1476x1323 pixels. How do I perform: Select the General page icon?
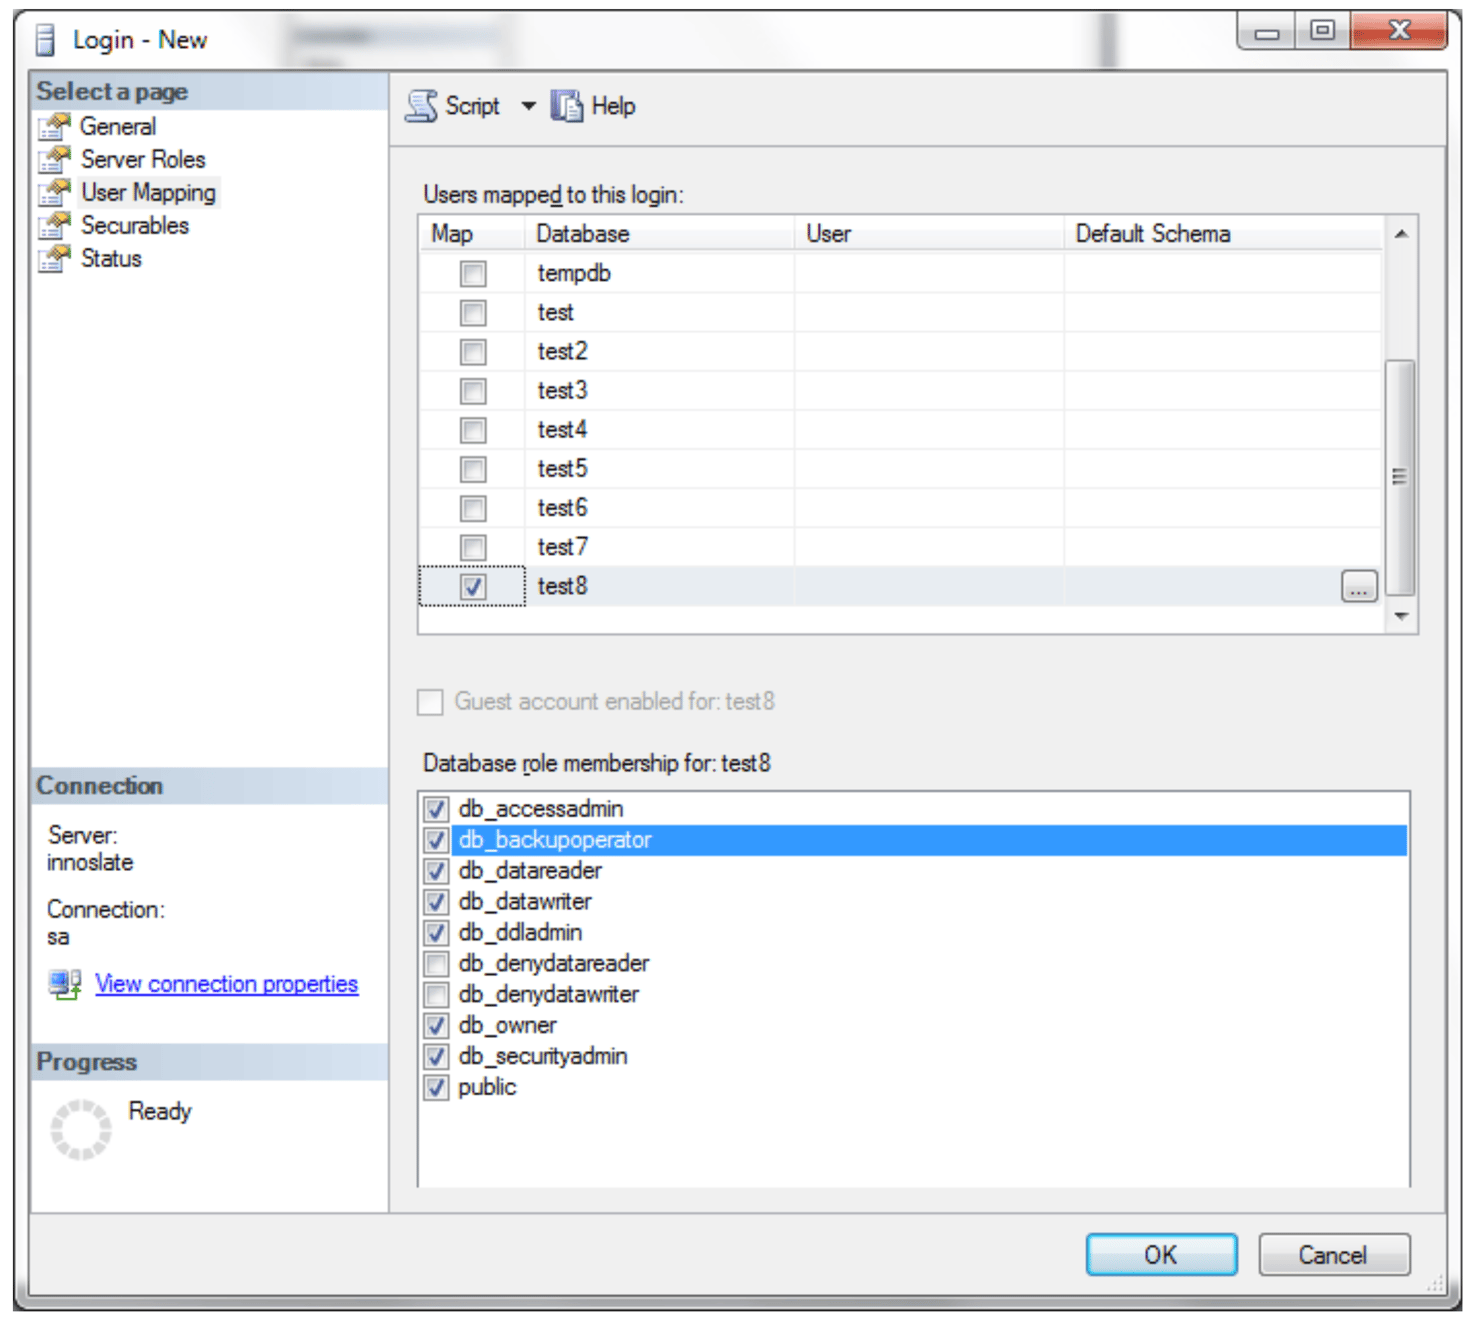tap(53, 126)
